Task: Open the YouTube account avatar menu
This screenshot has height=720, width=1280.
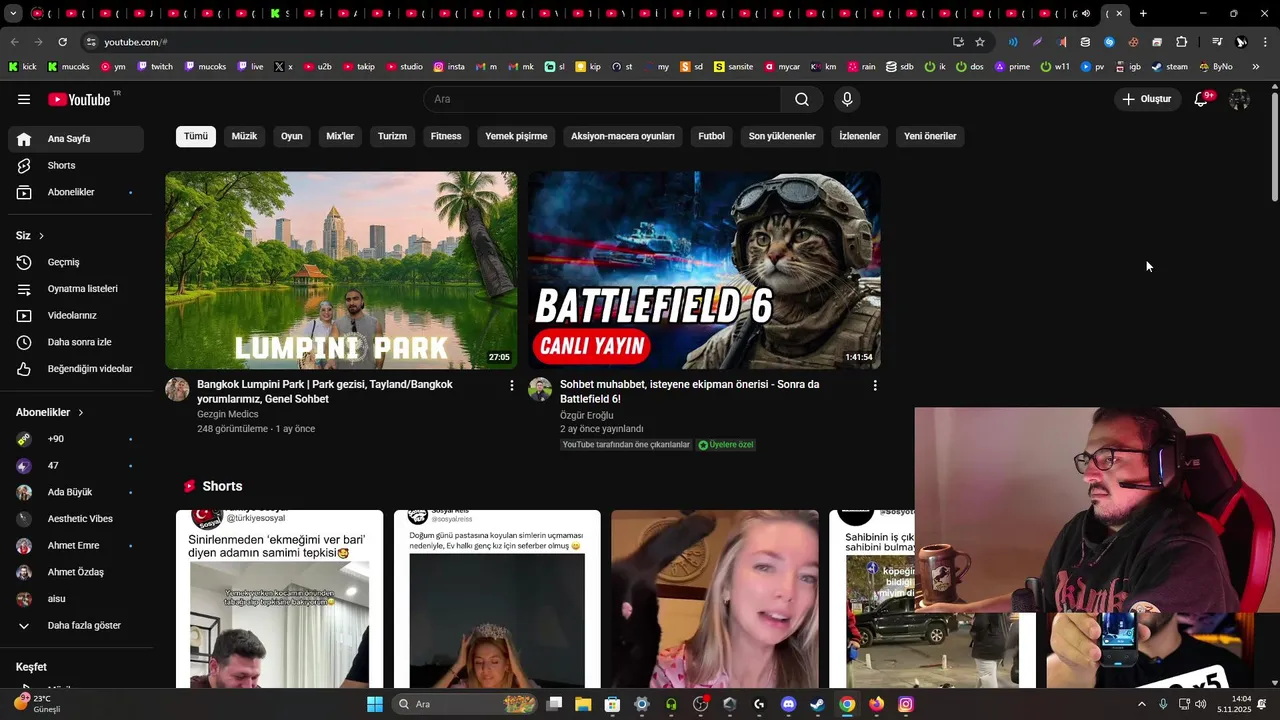Action: point(1239,99)
